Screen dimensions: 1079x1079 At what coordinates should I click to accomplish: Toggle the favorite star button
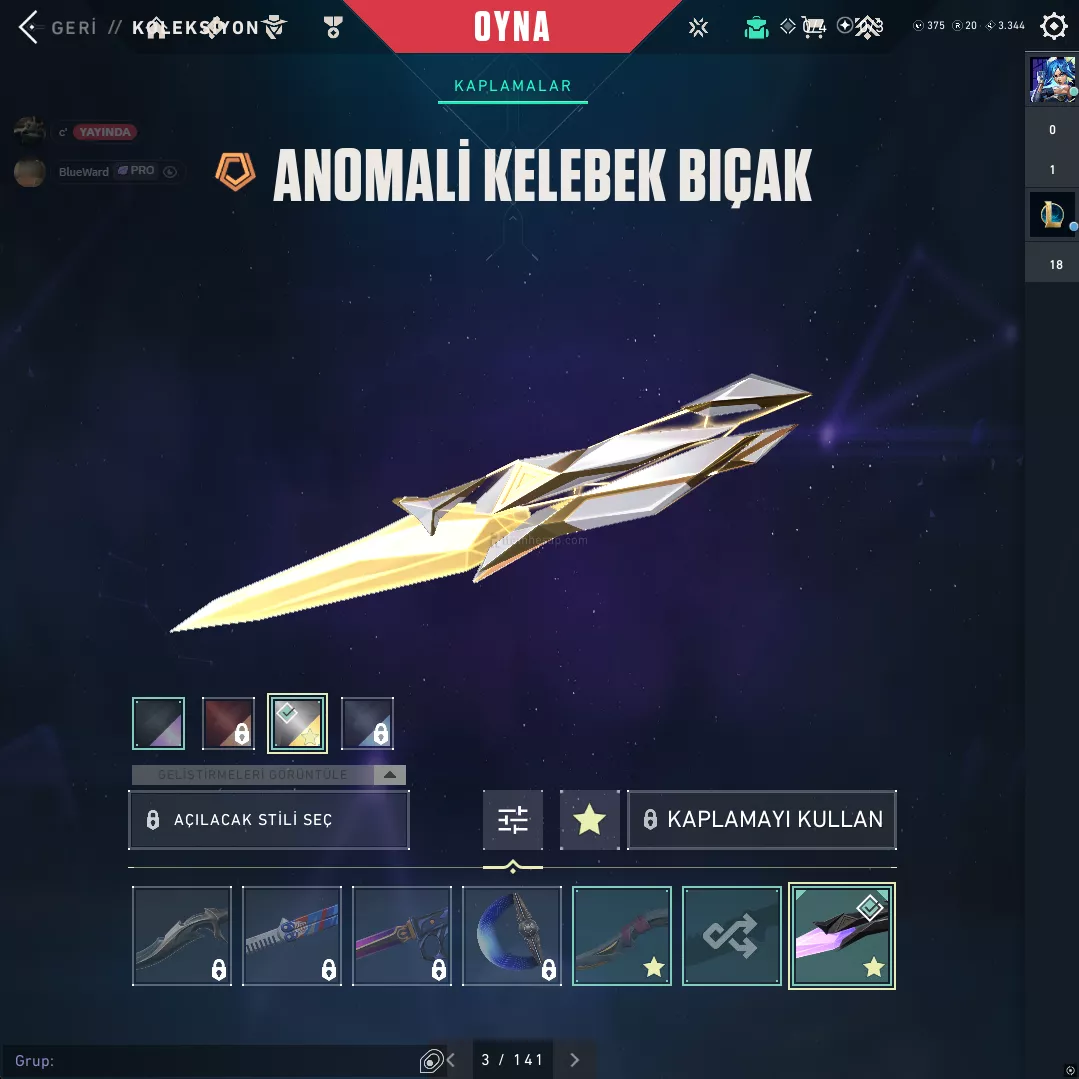click(x=590, y=820)
